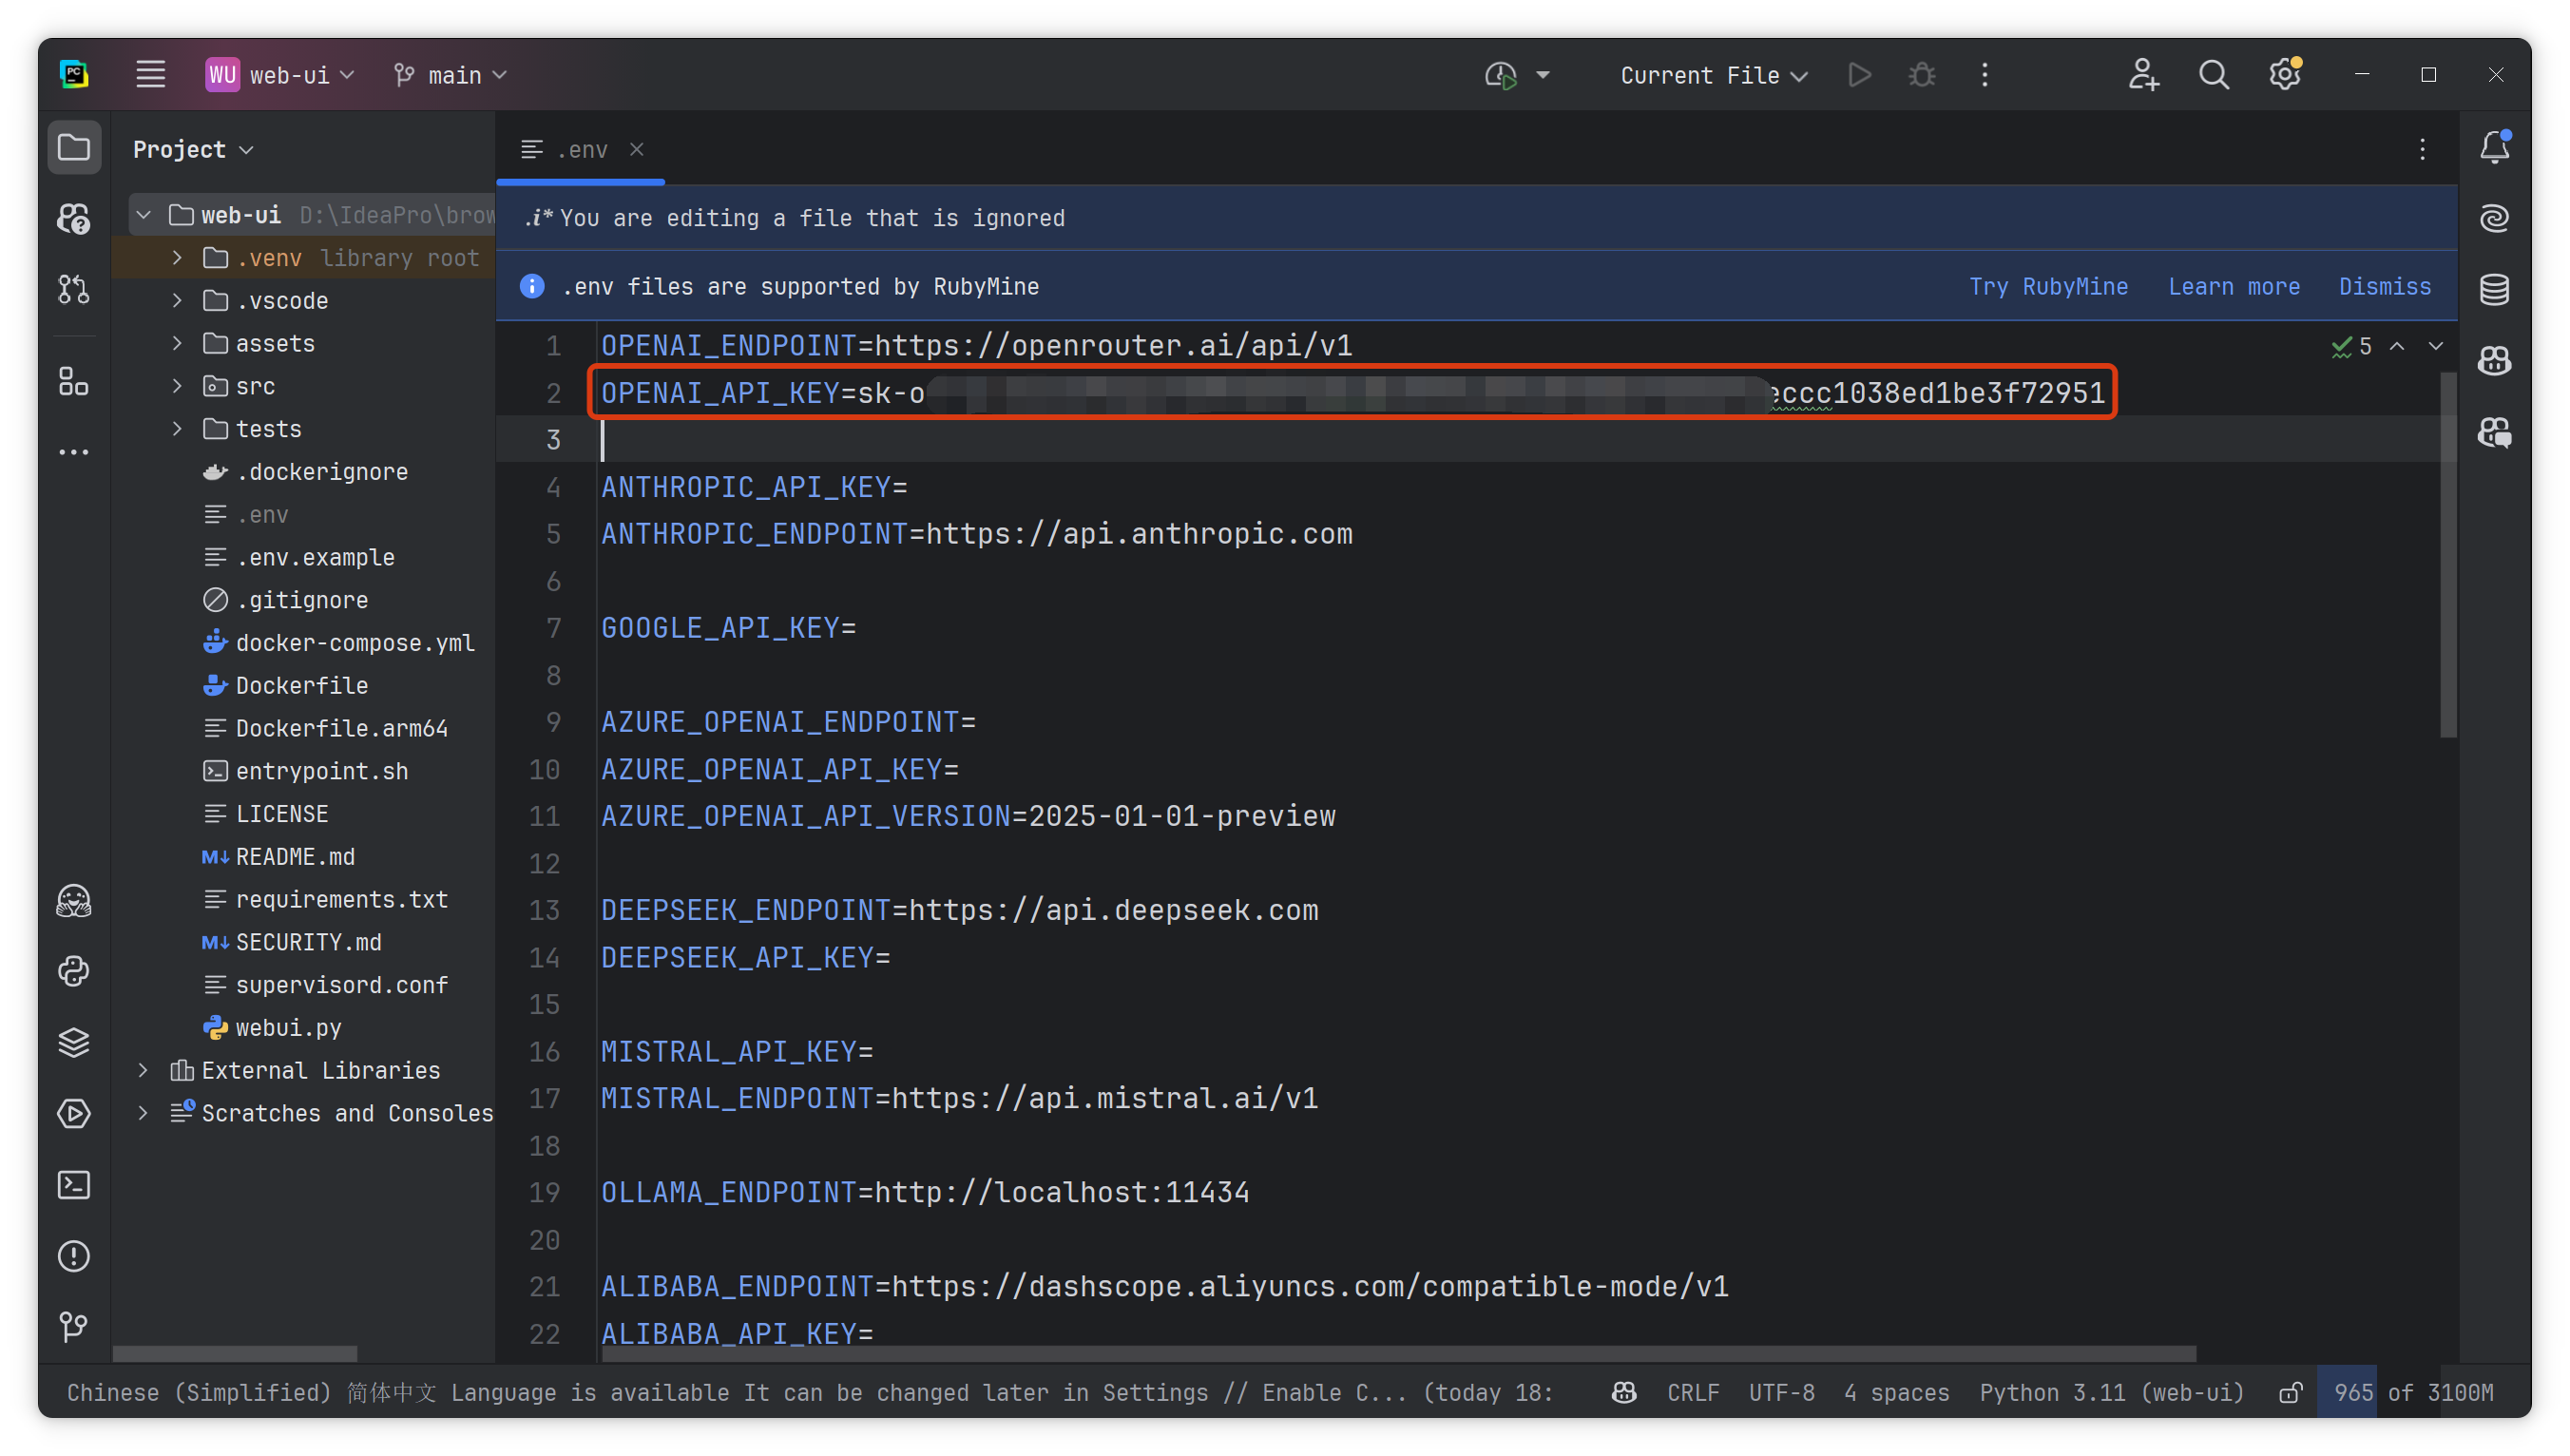Expand the src folder
This screenshot has width=2570, height=1456.
[x=177, y=386]
